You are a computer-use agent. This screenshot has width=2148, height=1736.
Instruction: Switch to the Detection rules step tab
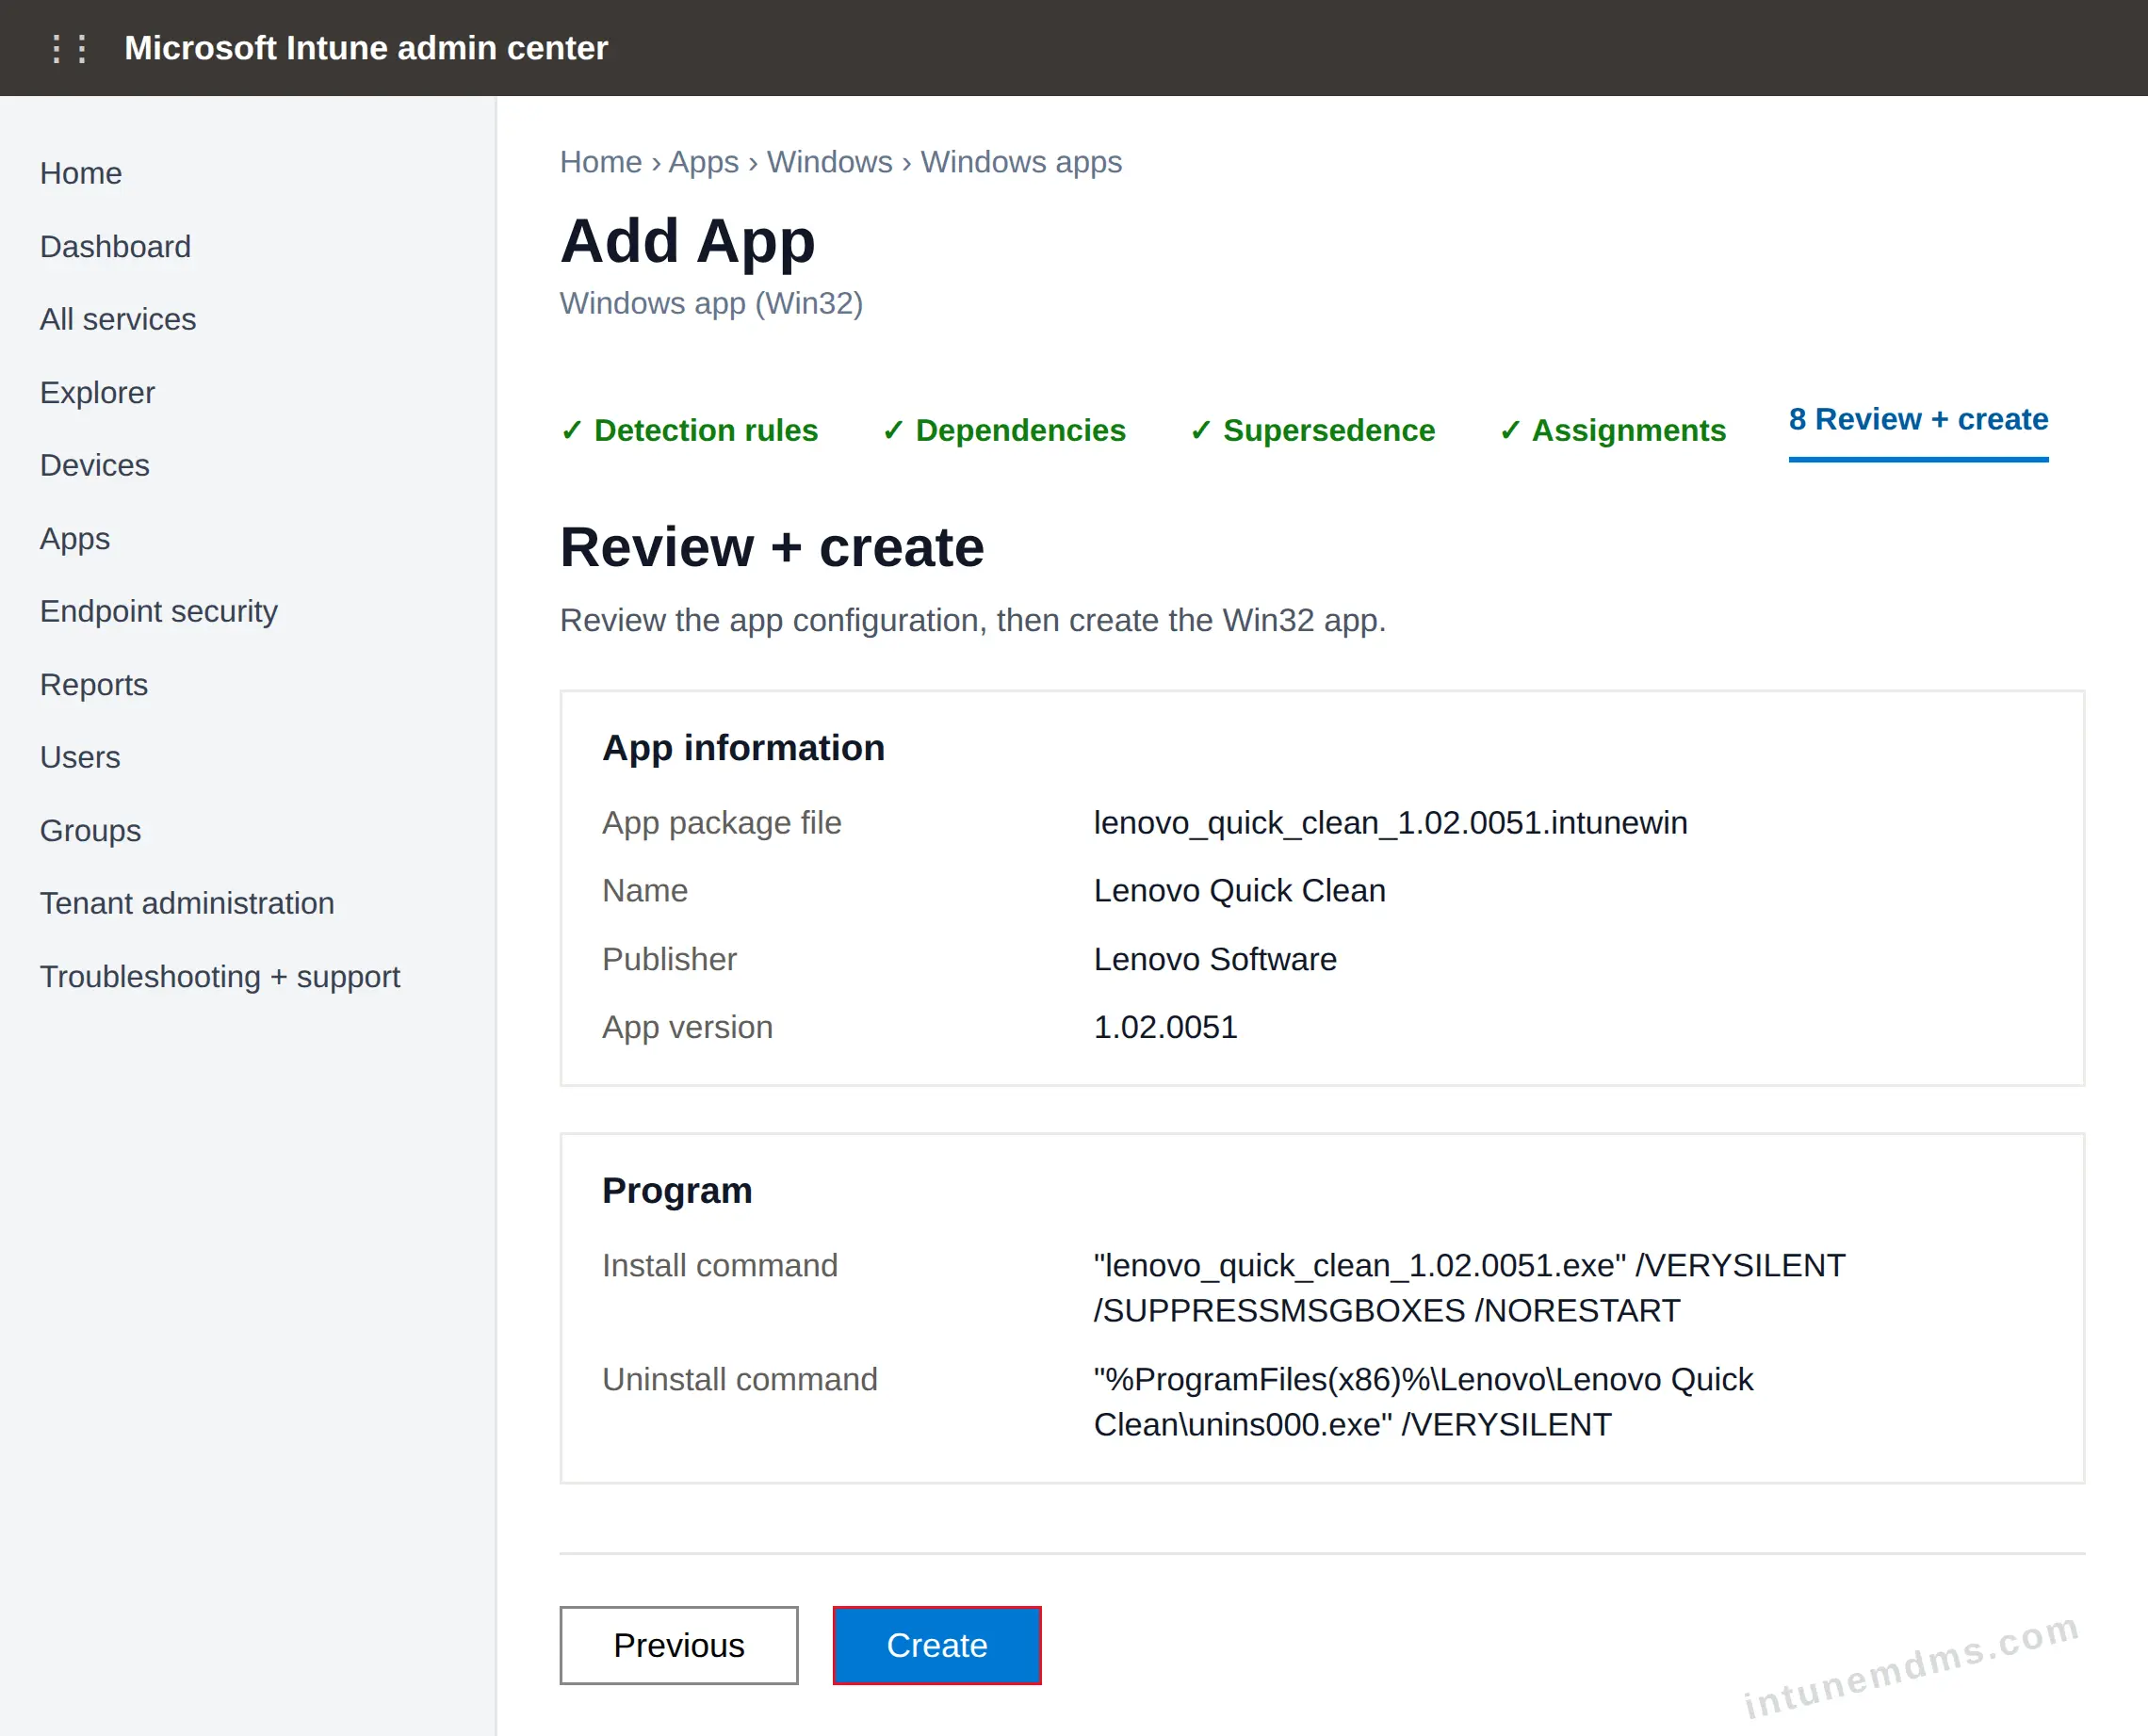tap(690, 430)
